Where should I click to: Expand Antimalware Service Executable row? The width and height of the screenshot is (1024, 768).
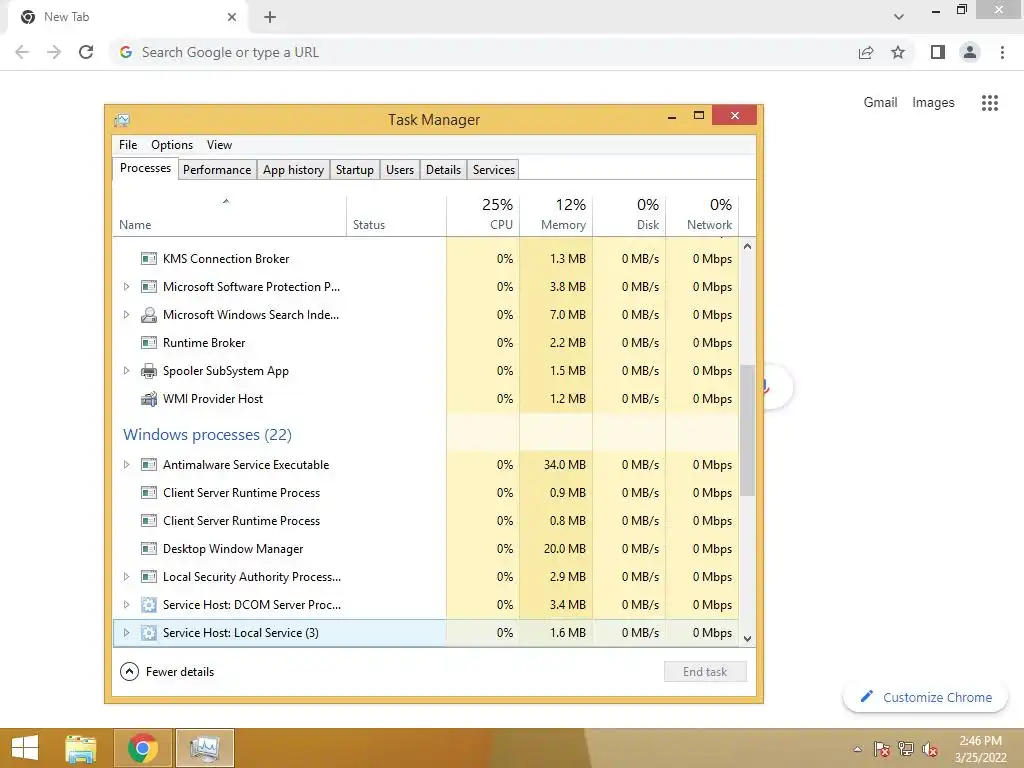(x=126, y=465)
